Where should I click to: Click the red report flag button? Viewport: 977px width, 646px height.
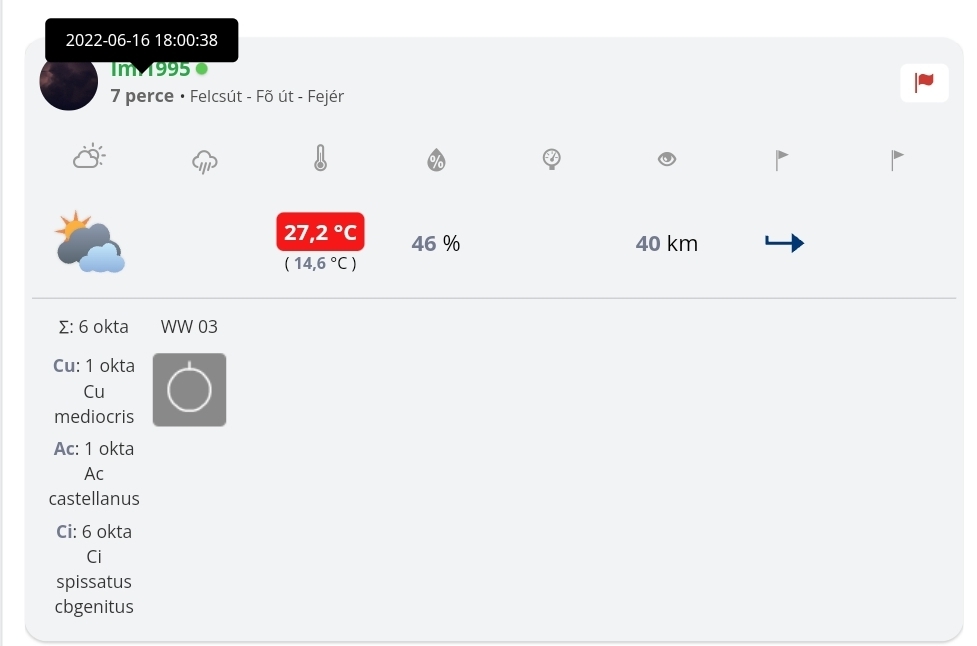pyautogui.click(x=924, y=82)
